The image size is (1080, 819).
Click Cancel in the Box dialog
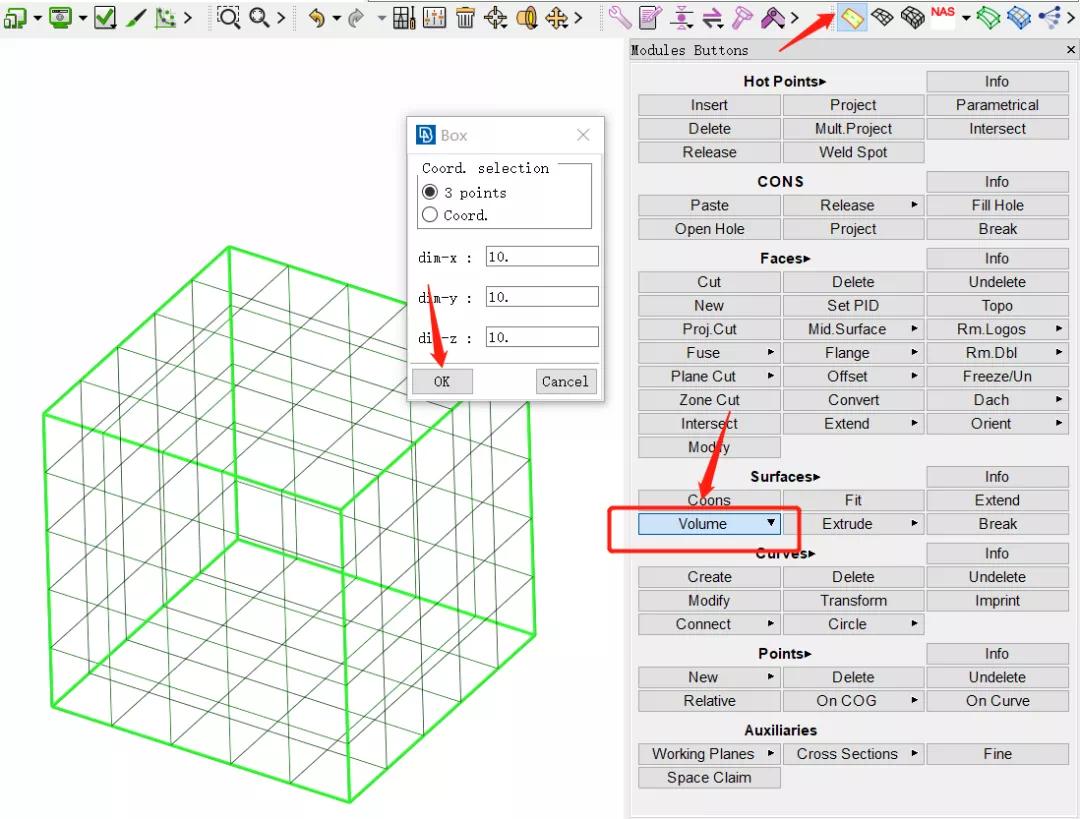pos(565,381)
